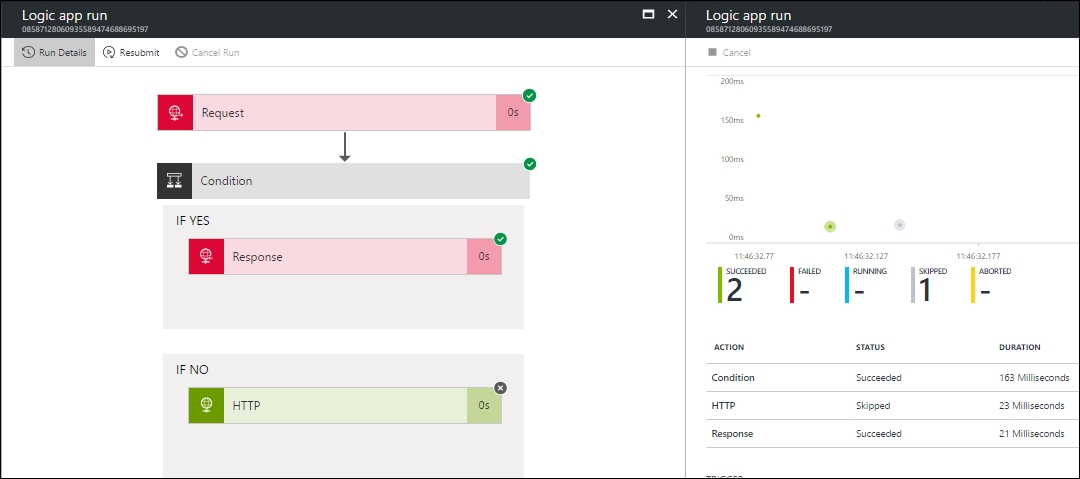Screen dimensions: 1080x479
Task: Open the HTTP action card
Action: click(345, 405)
